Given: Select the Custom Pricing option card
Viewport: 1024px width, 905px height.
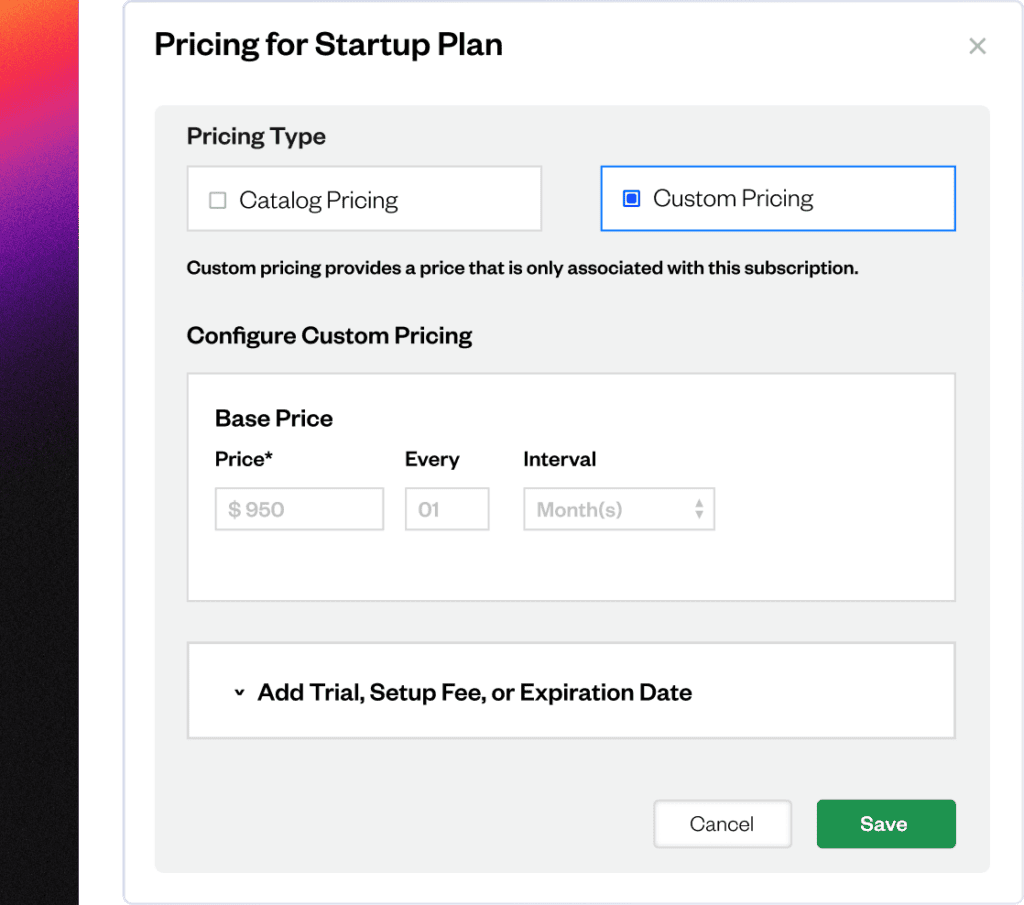Looking at the screenshot, I should point(778,198).
